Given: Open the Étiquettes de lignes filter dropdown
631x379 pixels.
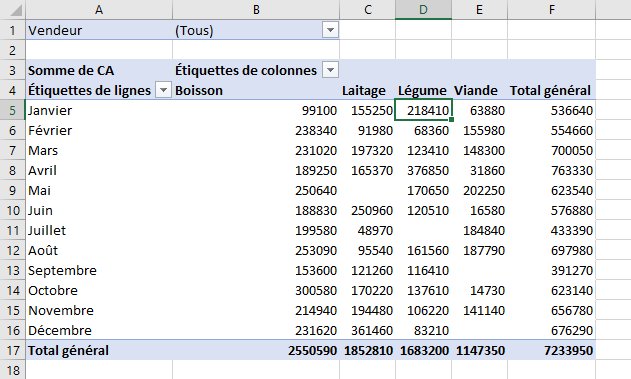Looking at the screenshot, I should click(163, 90).
